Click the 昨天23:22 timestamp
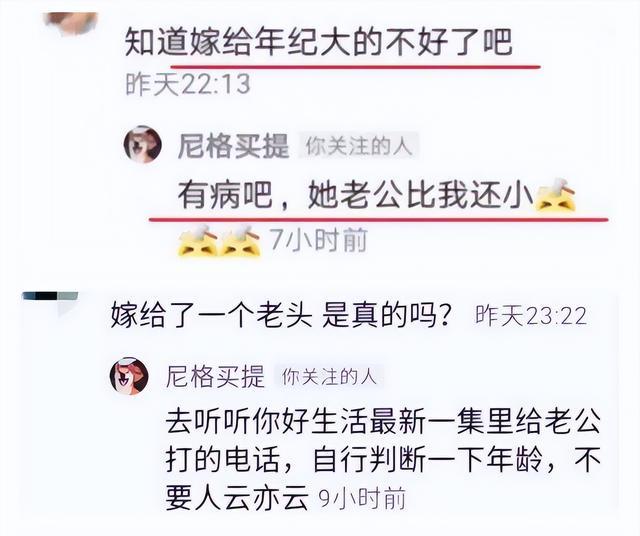The image size is (640, 536). [x=531, y=316]
